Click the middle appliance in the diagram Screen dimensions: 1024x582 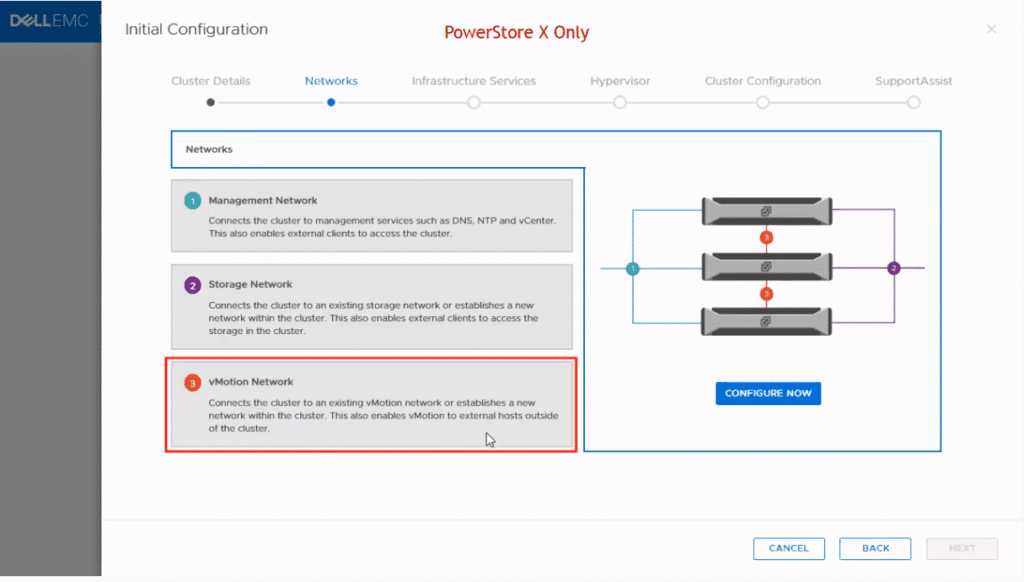pyautogui.click(x=767, y=267)
